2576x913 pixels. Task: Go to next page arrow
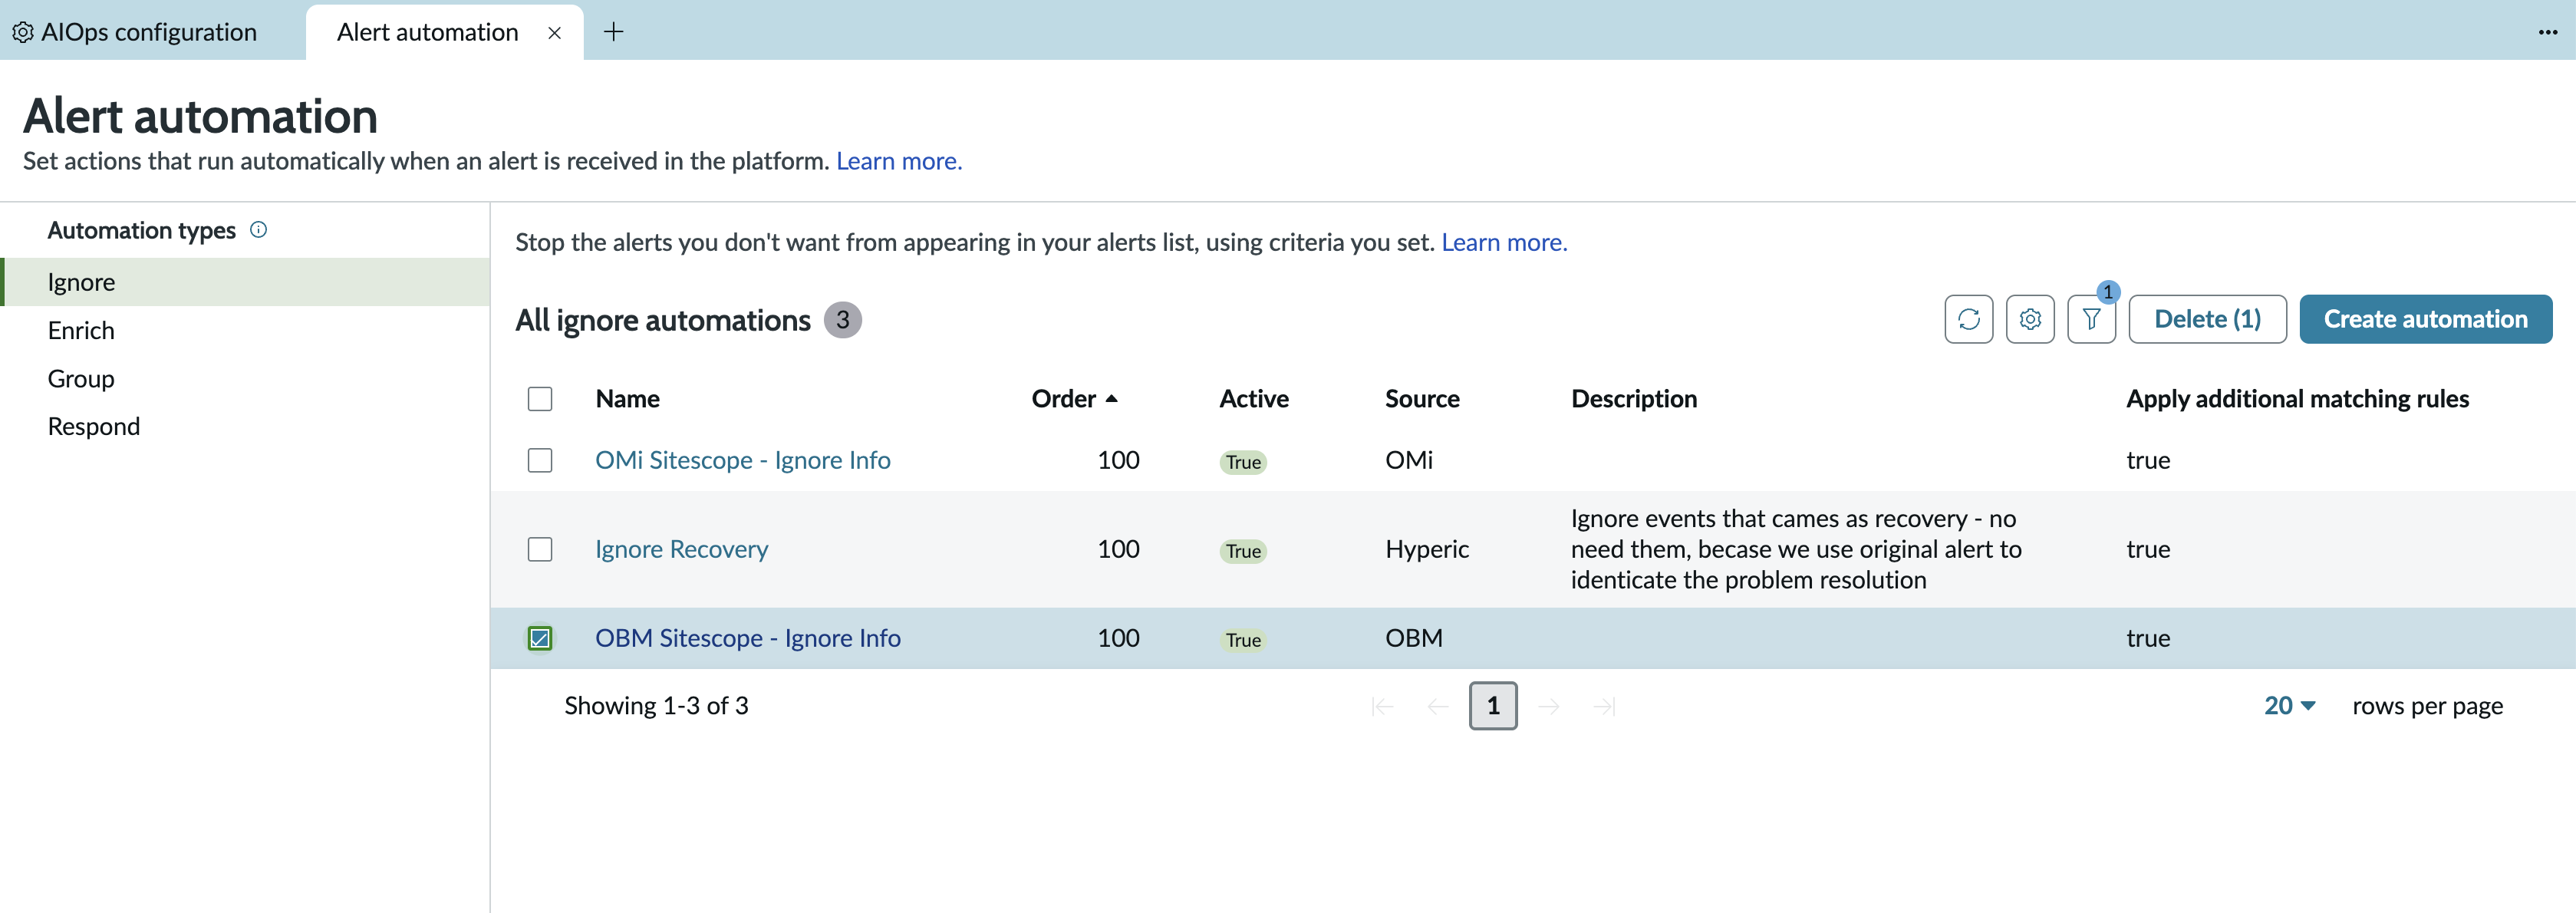tap(1549, 707)
